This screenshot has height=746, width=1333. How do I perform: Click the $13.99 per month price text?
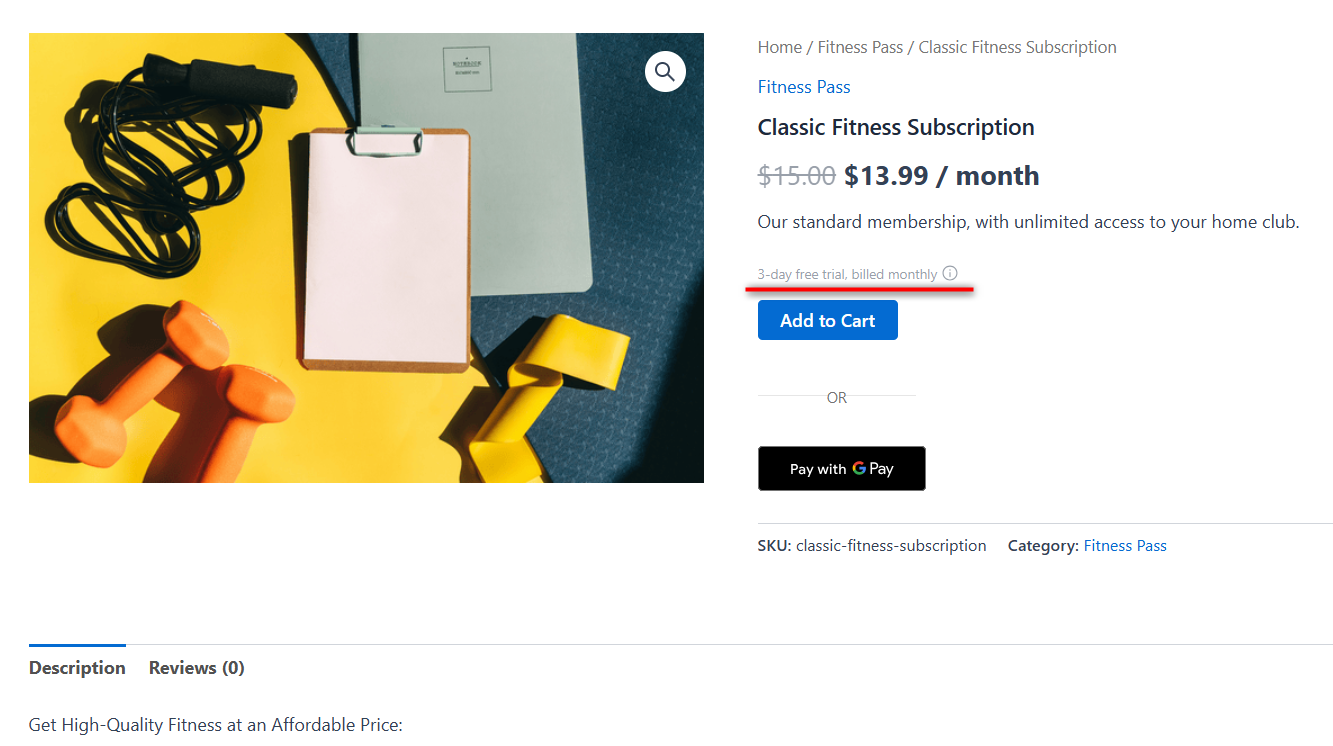click(x=941, y=175)
